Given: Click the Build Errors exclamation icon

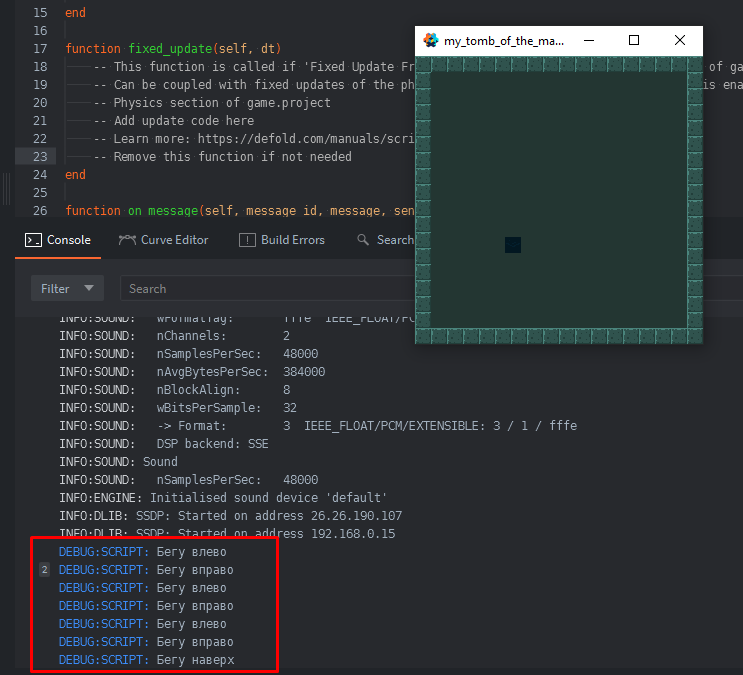Looking at the screenshot, I should pyautogui.click(x=247, y=240).
